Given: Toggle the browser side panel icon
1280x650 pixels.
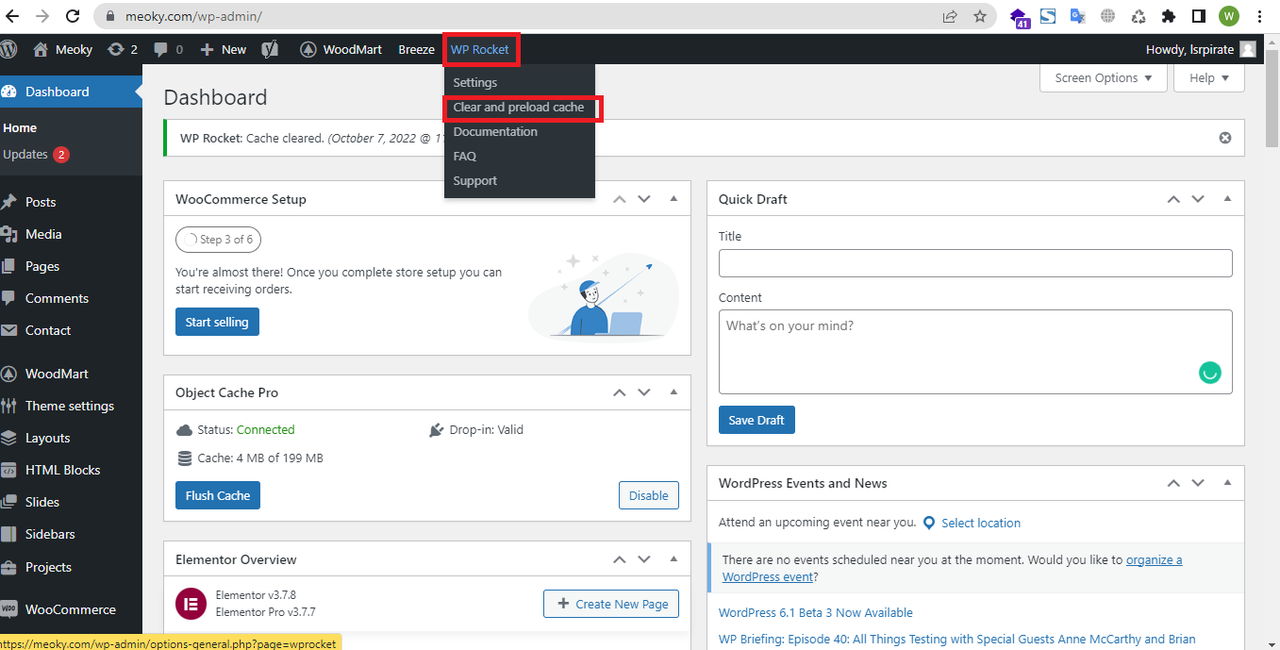Looking at the screenshot, I should [x=1198, y=16].
